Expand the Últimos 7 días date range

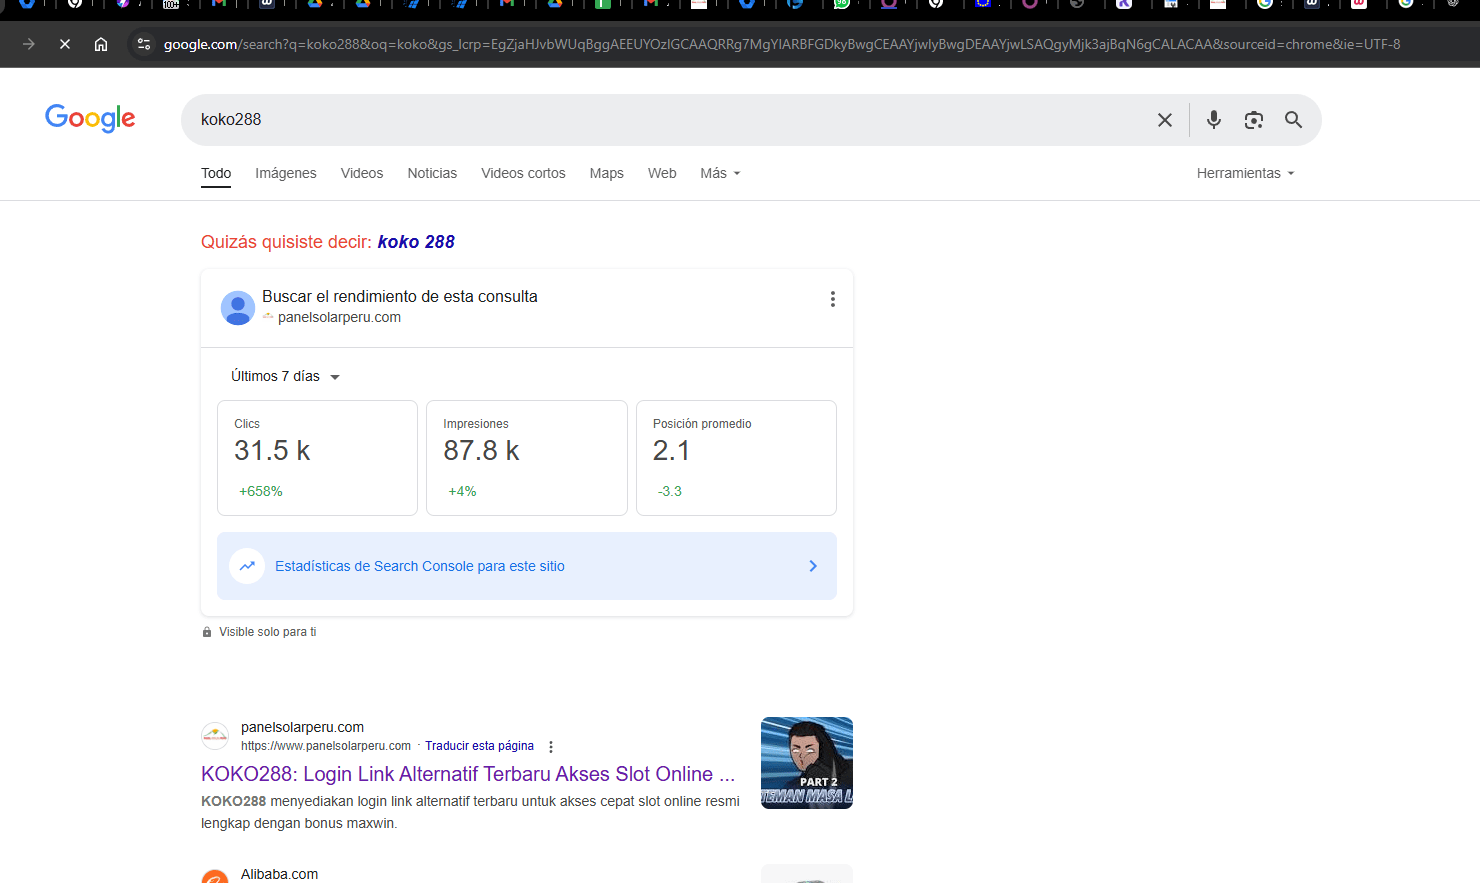point(286,377)
